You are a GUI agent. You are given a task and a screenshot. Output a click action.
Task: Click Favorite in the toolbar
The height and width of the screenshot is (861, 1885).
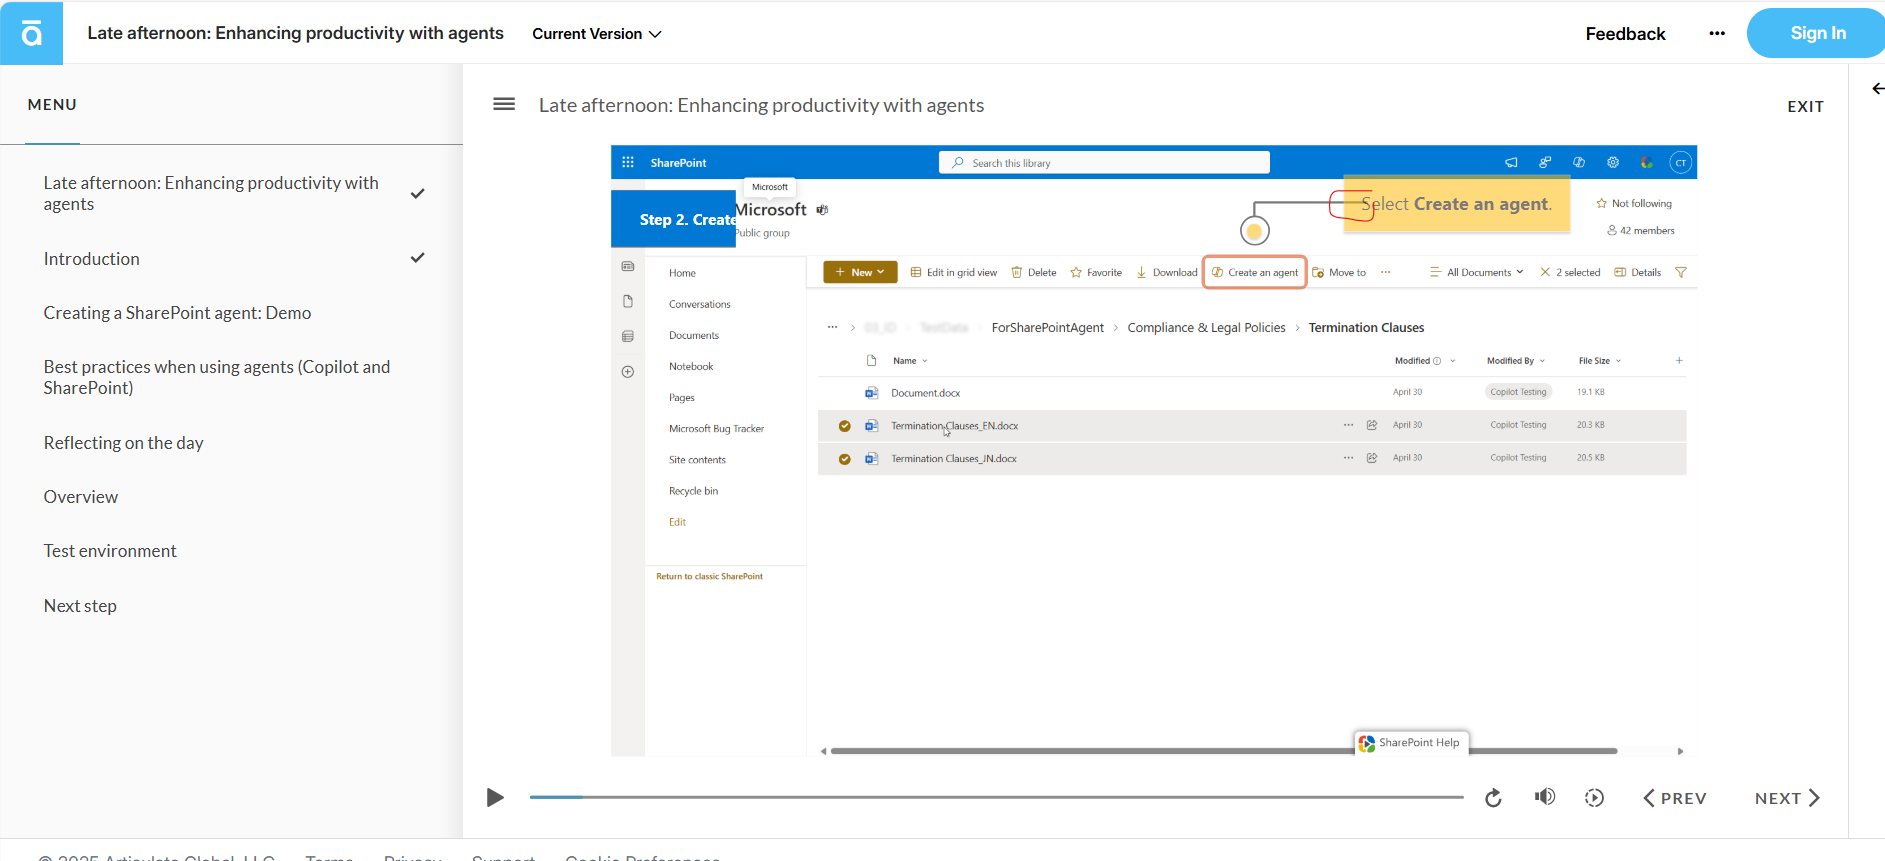coord(1096,272)
